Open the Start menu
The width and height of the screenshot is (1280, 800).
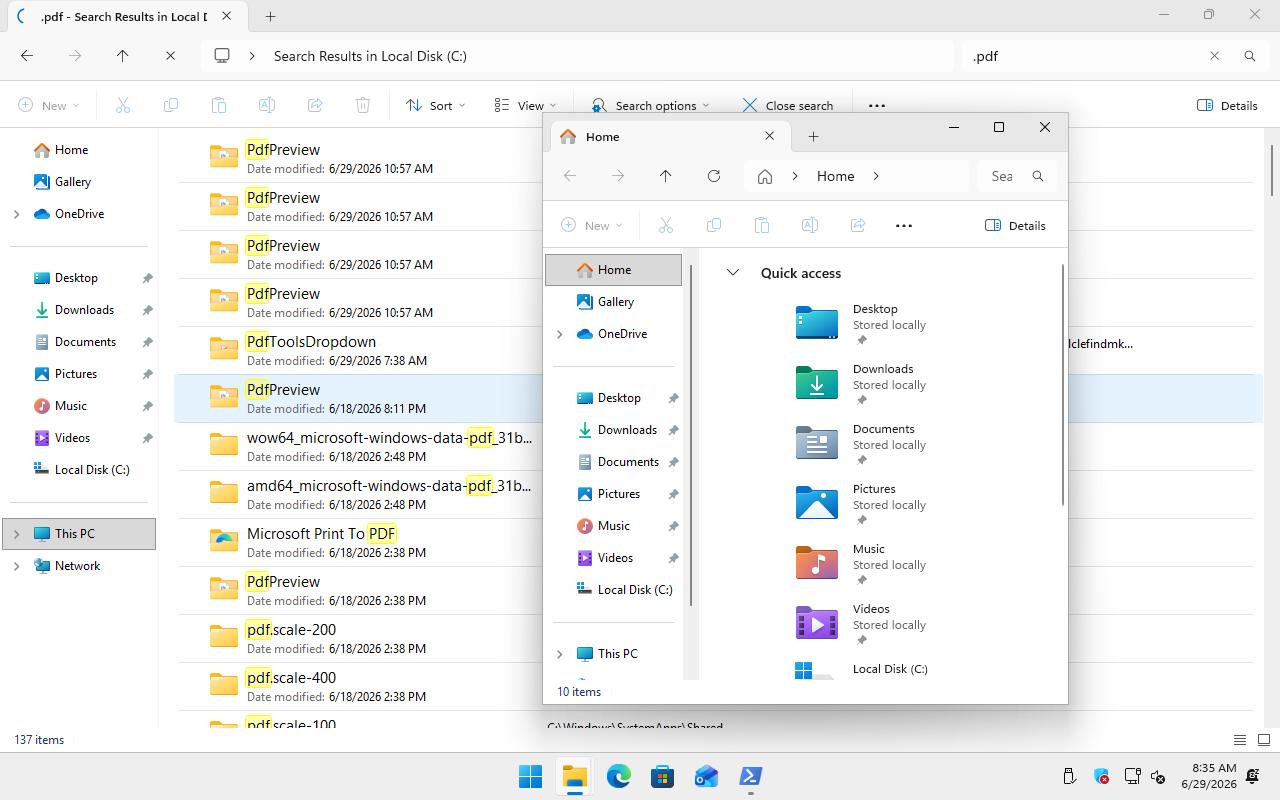click(x=530, y=776)
